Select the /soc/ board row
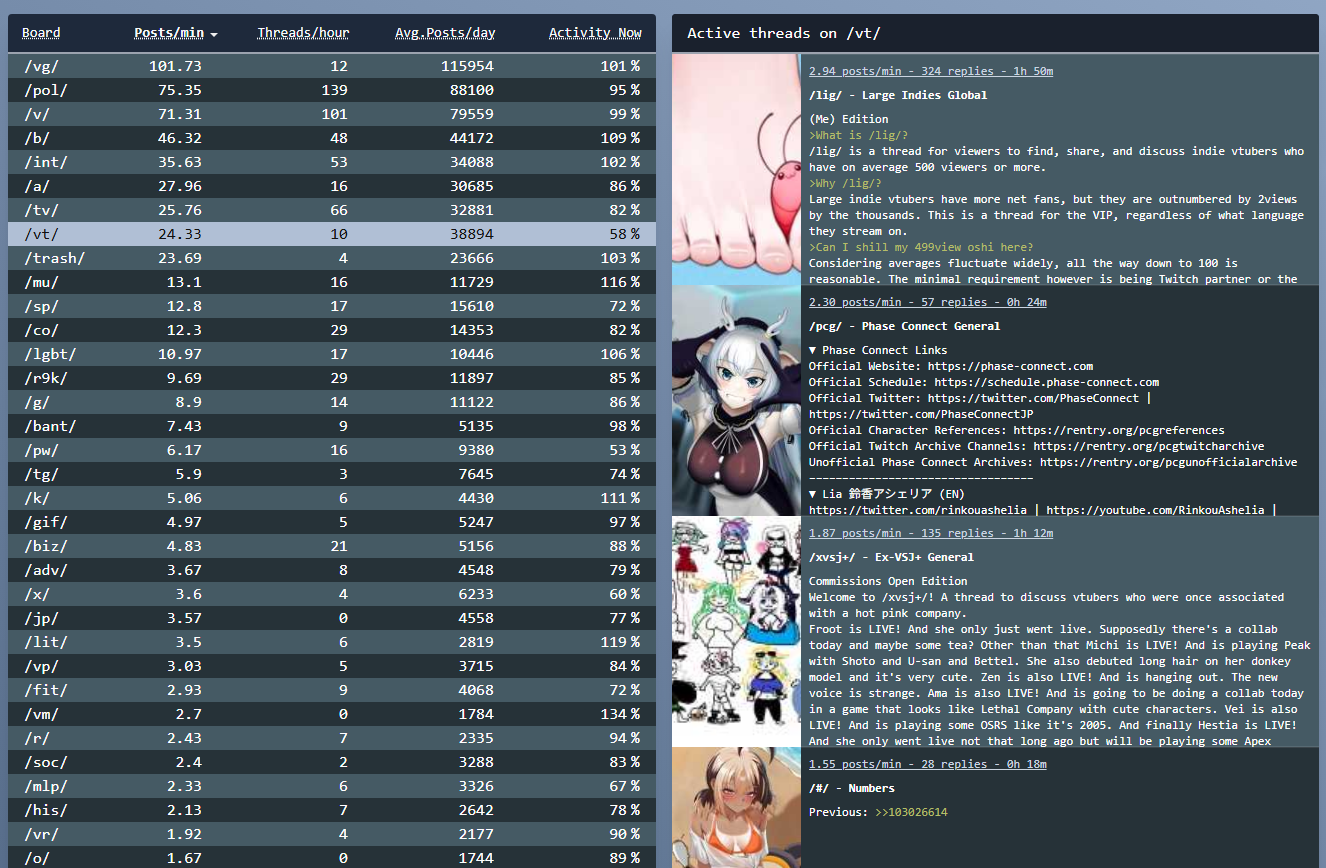 [332, 762]
